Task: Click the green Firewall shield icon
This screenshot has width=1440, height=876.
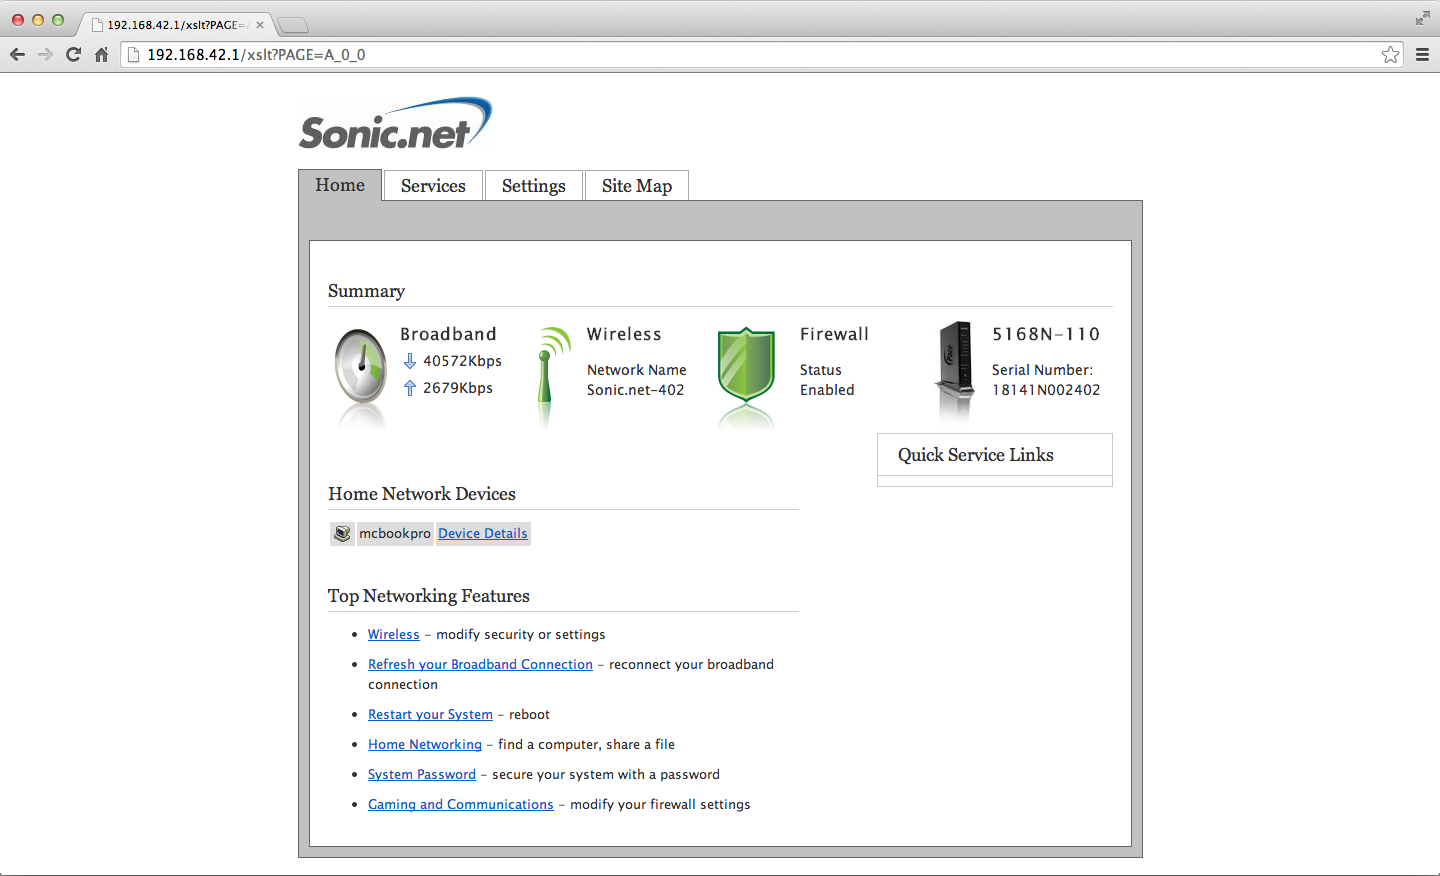Action: point(746,366)
